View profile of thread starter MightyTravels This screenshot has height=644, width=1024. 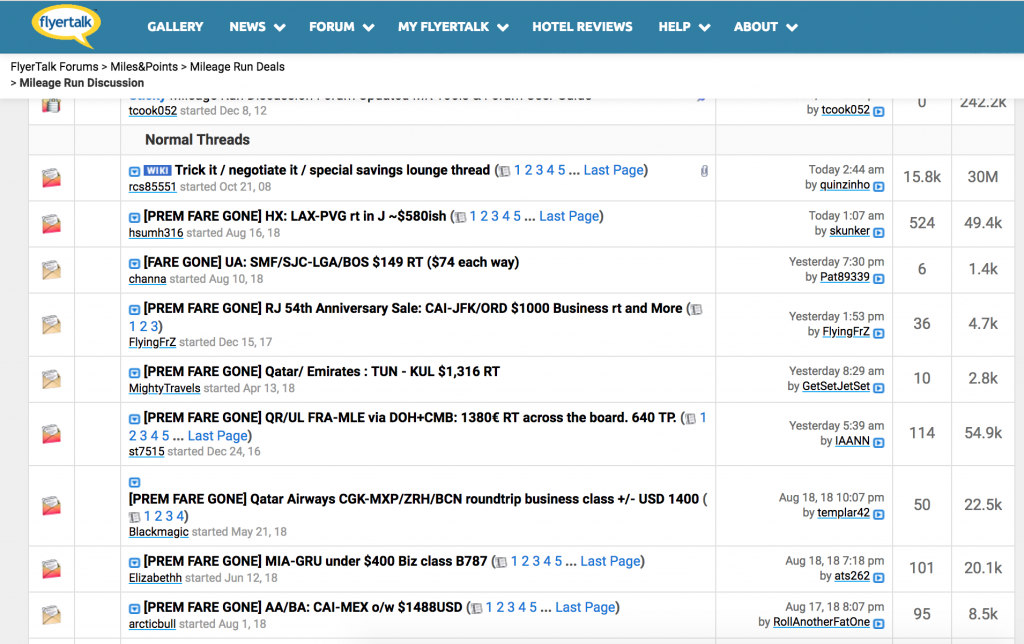coord(165,388)
